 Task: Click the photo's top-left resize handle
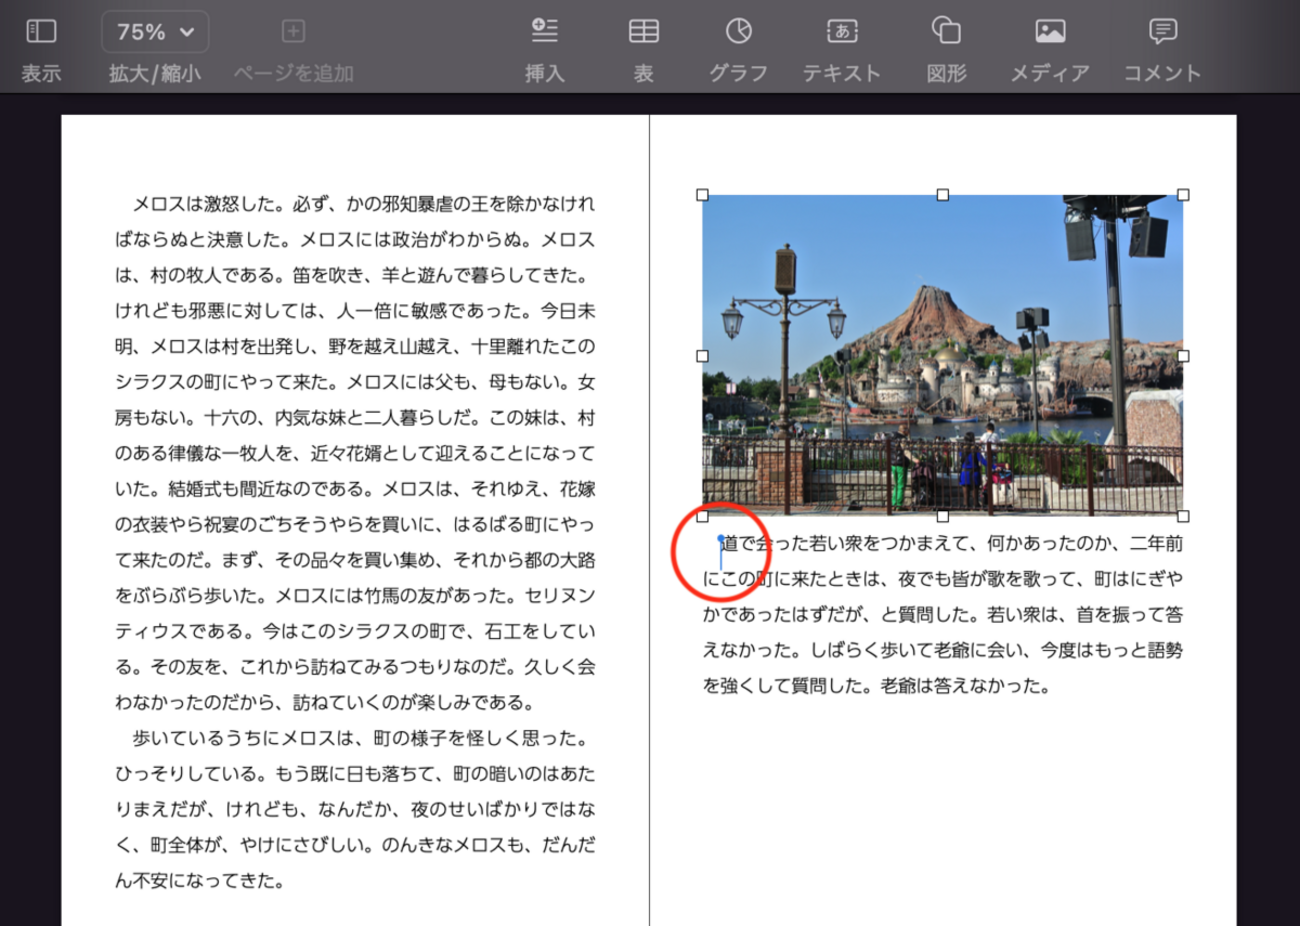click(702, 195)
